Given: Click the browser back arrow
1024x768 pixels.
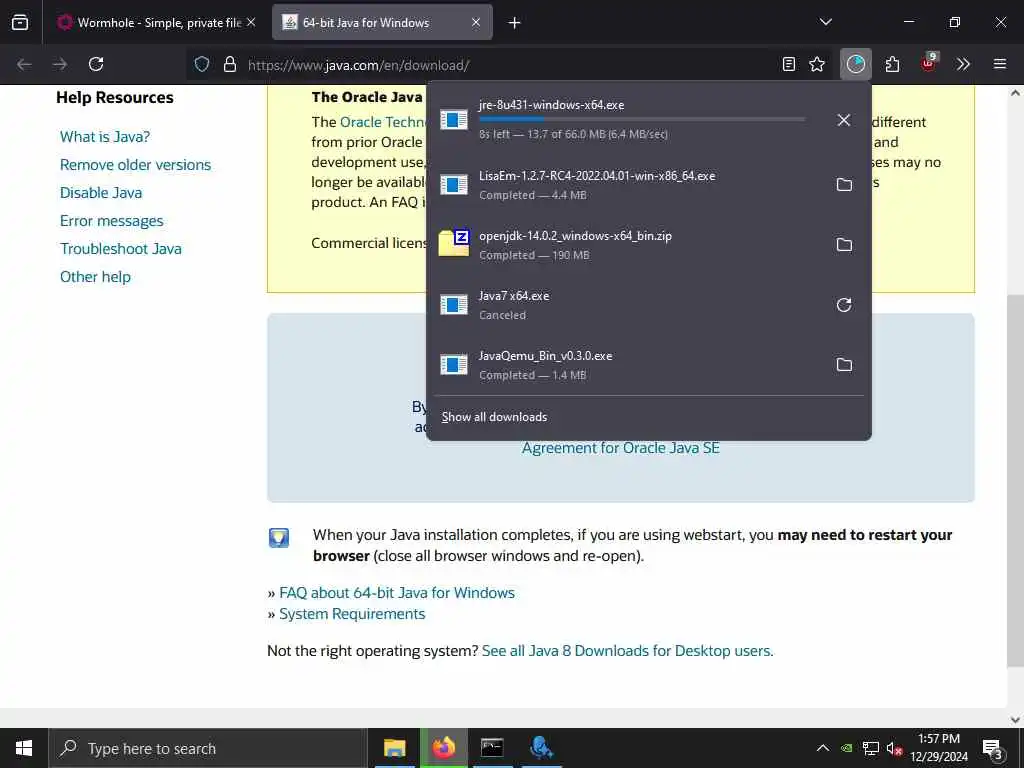Looking at the screenshot, I should coord(24,64).
